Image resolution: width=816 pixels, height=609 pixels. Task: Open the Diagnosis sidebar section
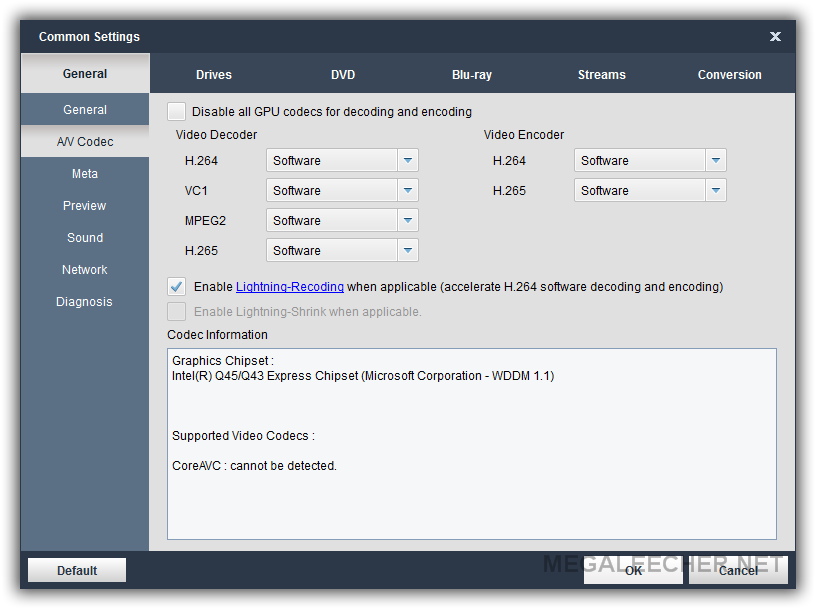click(85, 301)
